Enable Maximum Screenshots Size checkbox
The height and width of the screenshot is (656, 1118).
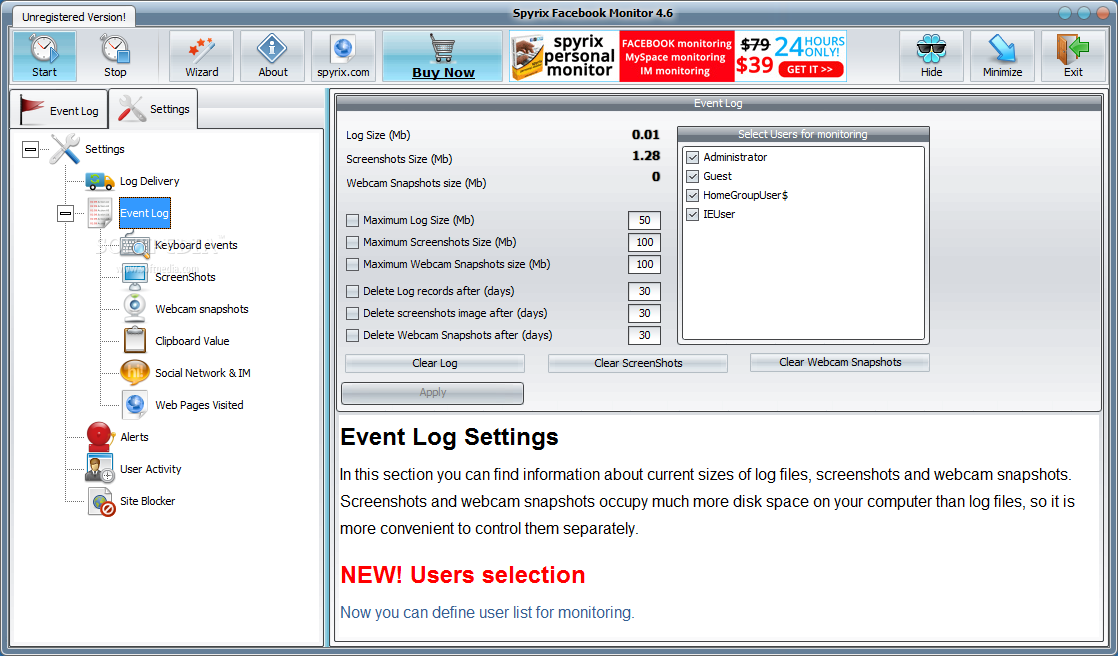coord(352,242)
